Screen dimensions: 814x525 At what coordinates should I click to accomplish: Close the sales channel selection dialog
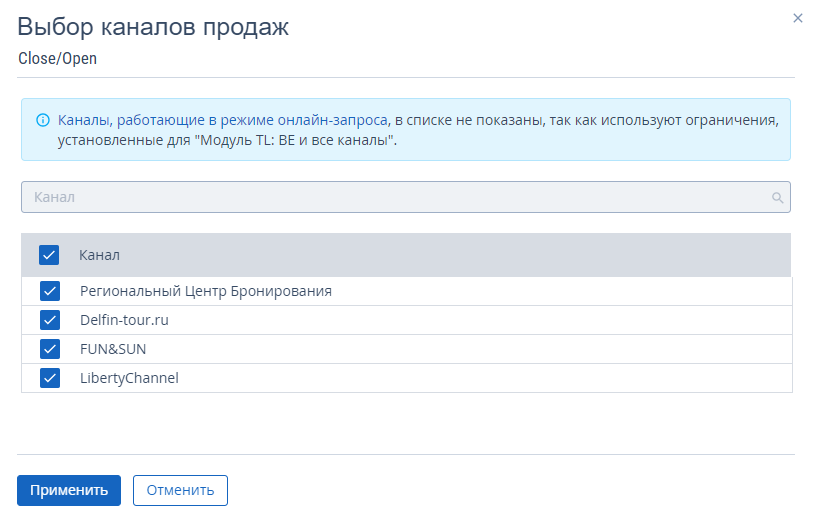point(798,18)
